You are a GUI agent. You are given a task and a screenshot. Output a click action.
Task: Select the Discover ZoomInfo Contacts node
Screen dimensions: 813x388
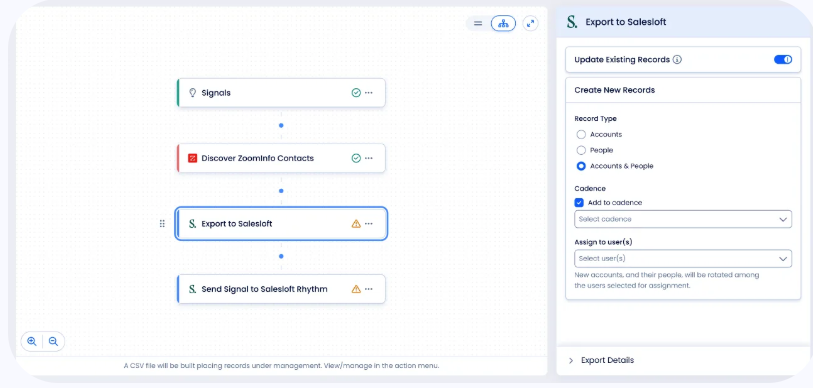pos(281,158)
